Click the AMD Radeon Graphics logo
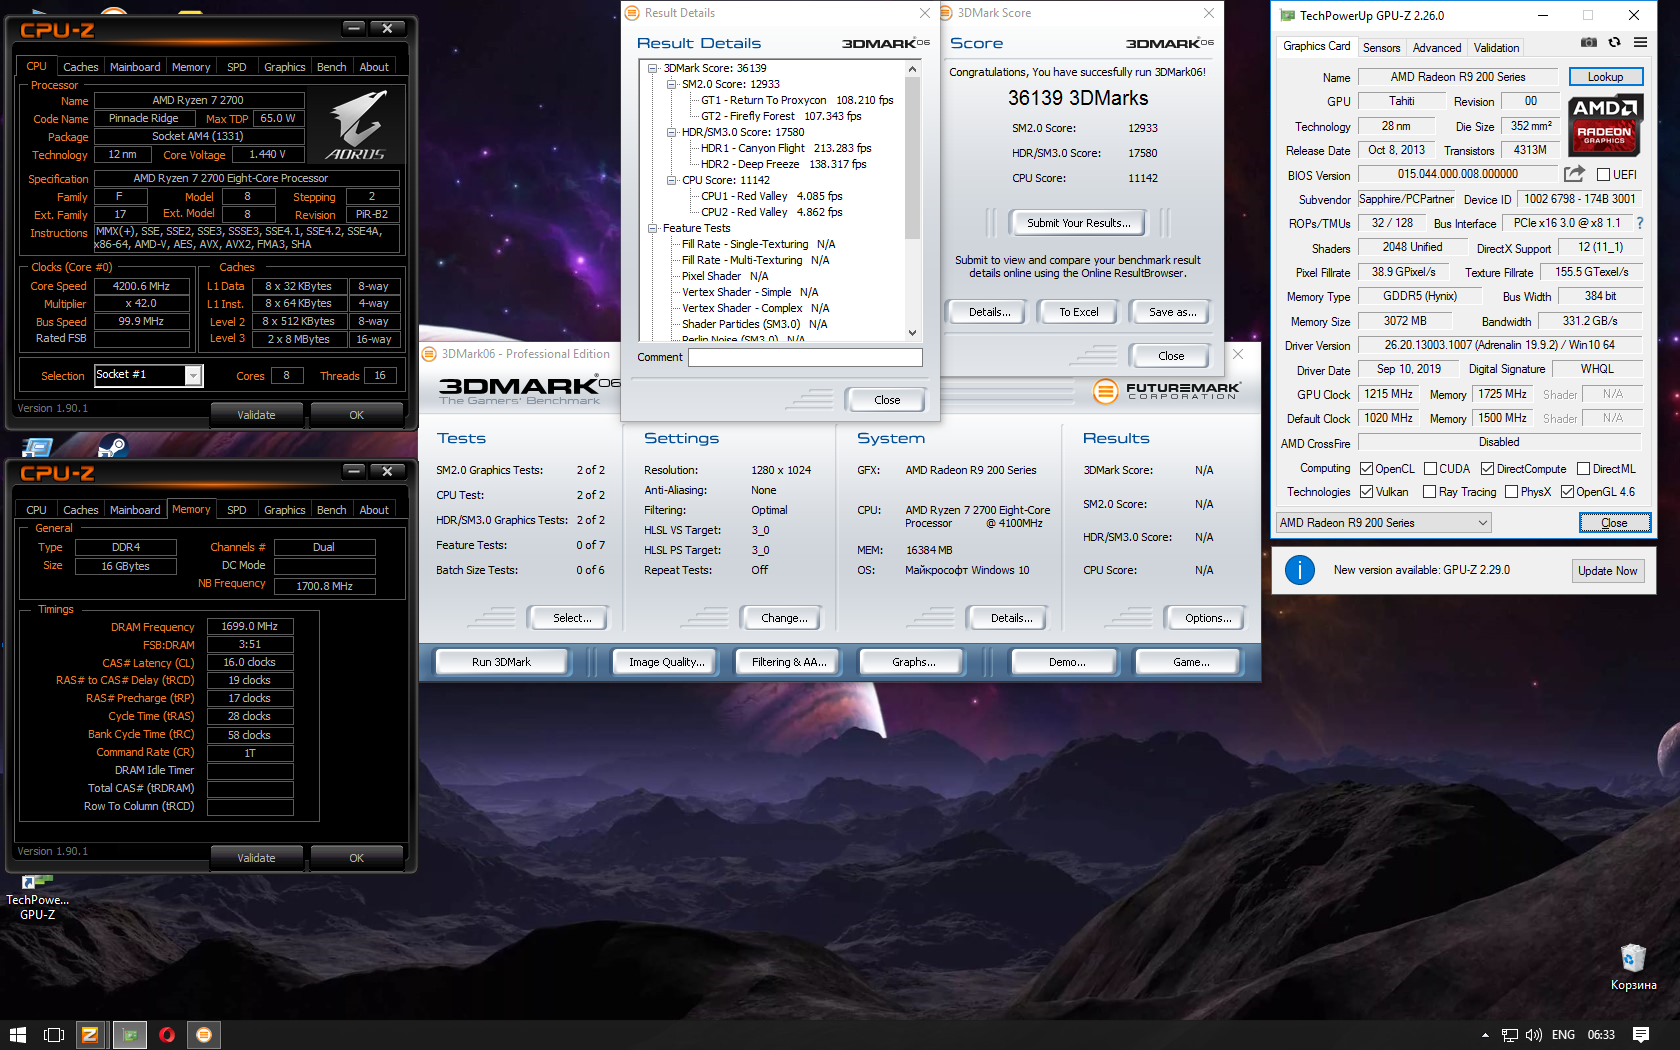This screenshot has width=1680, height=1050. pos(1604,126)
